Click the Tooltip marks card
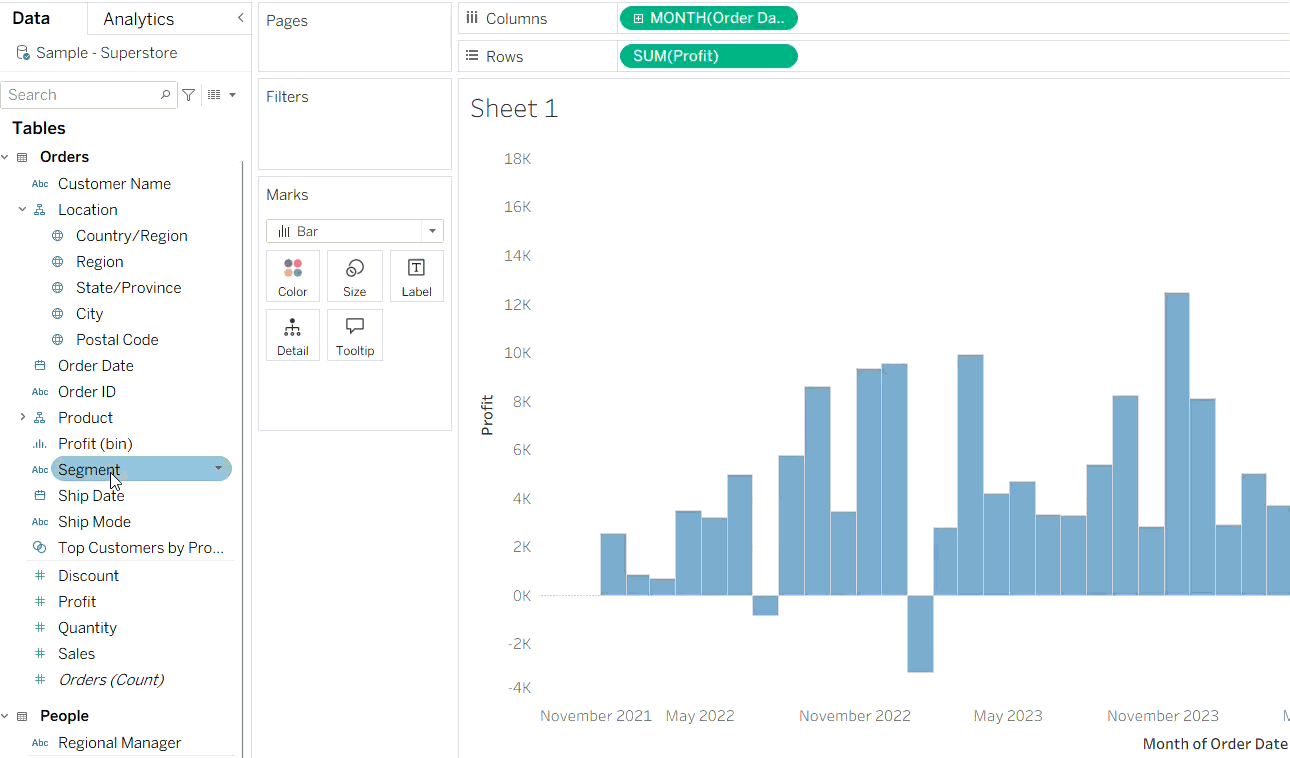 pos(355,335)
